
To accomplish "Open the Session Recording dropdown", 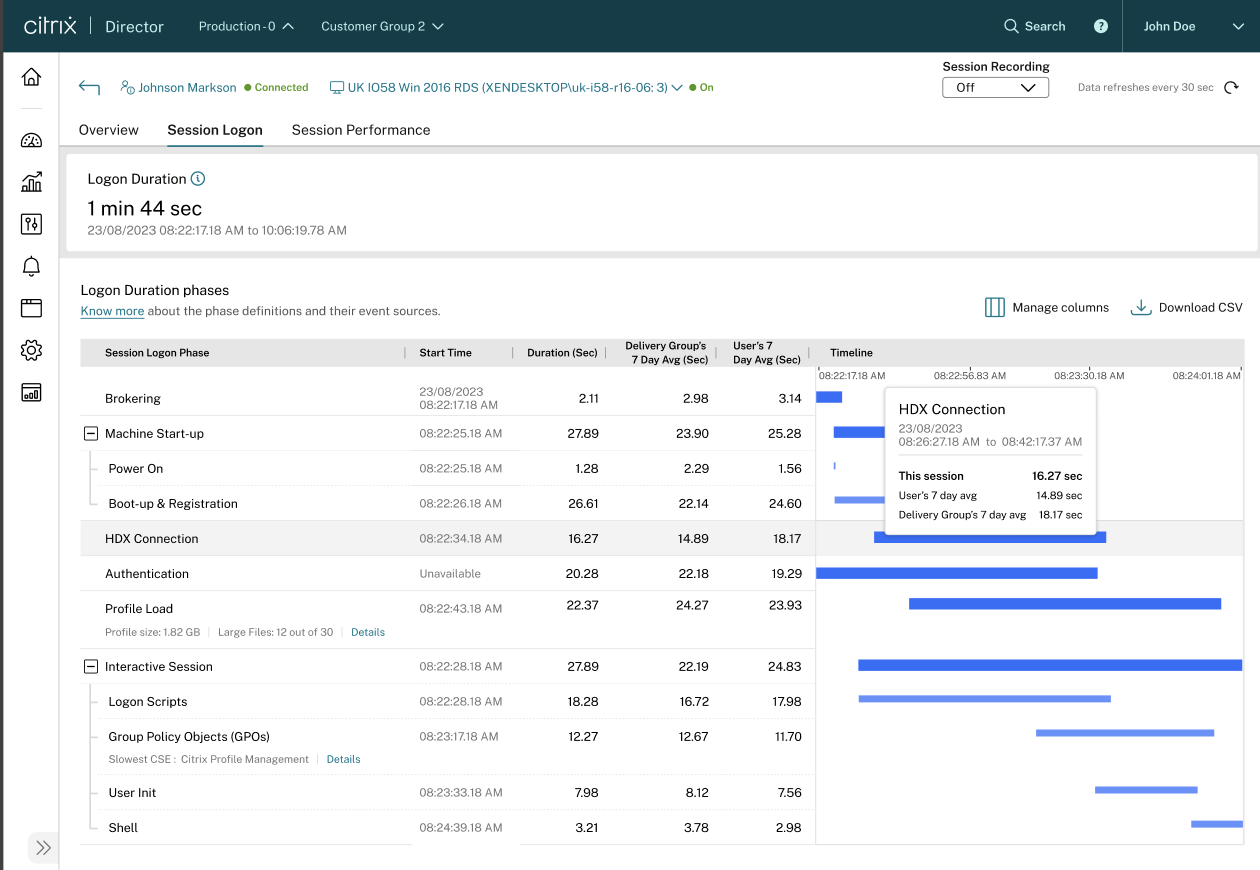I will [995, 88].
